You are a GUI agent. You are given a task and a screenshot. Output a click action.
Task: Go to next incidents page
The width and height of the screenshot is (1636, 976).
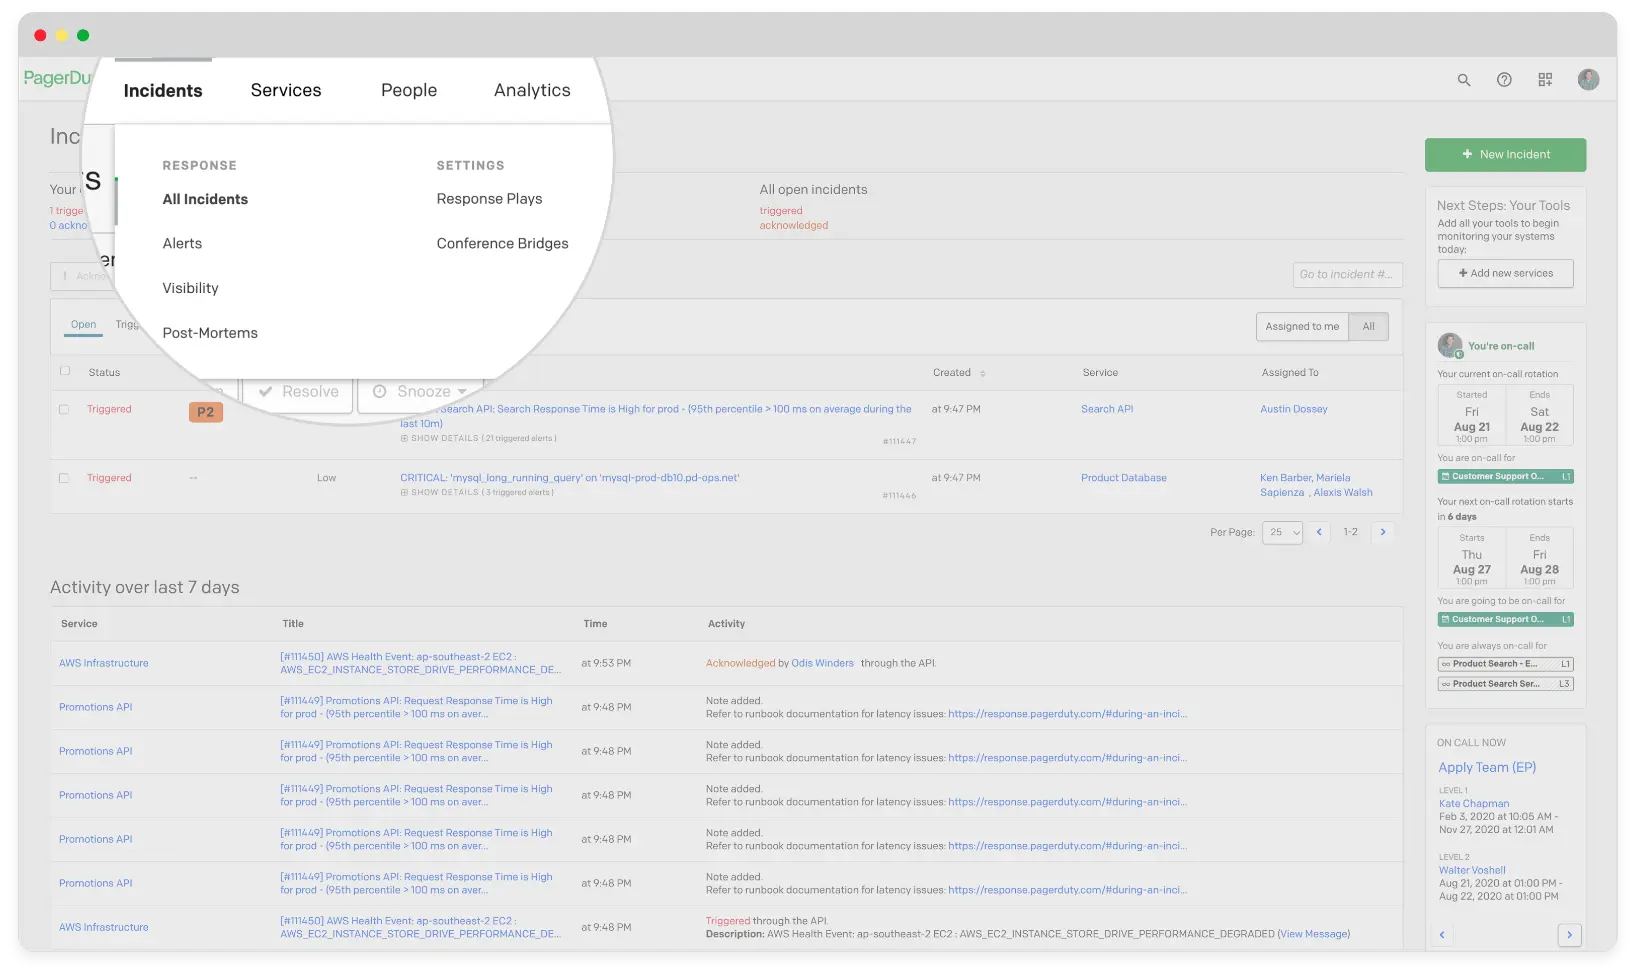coord(1383,532)
